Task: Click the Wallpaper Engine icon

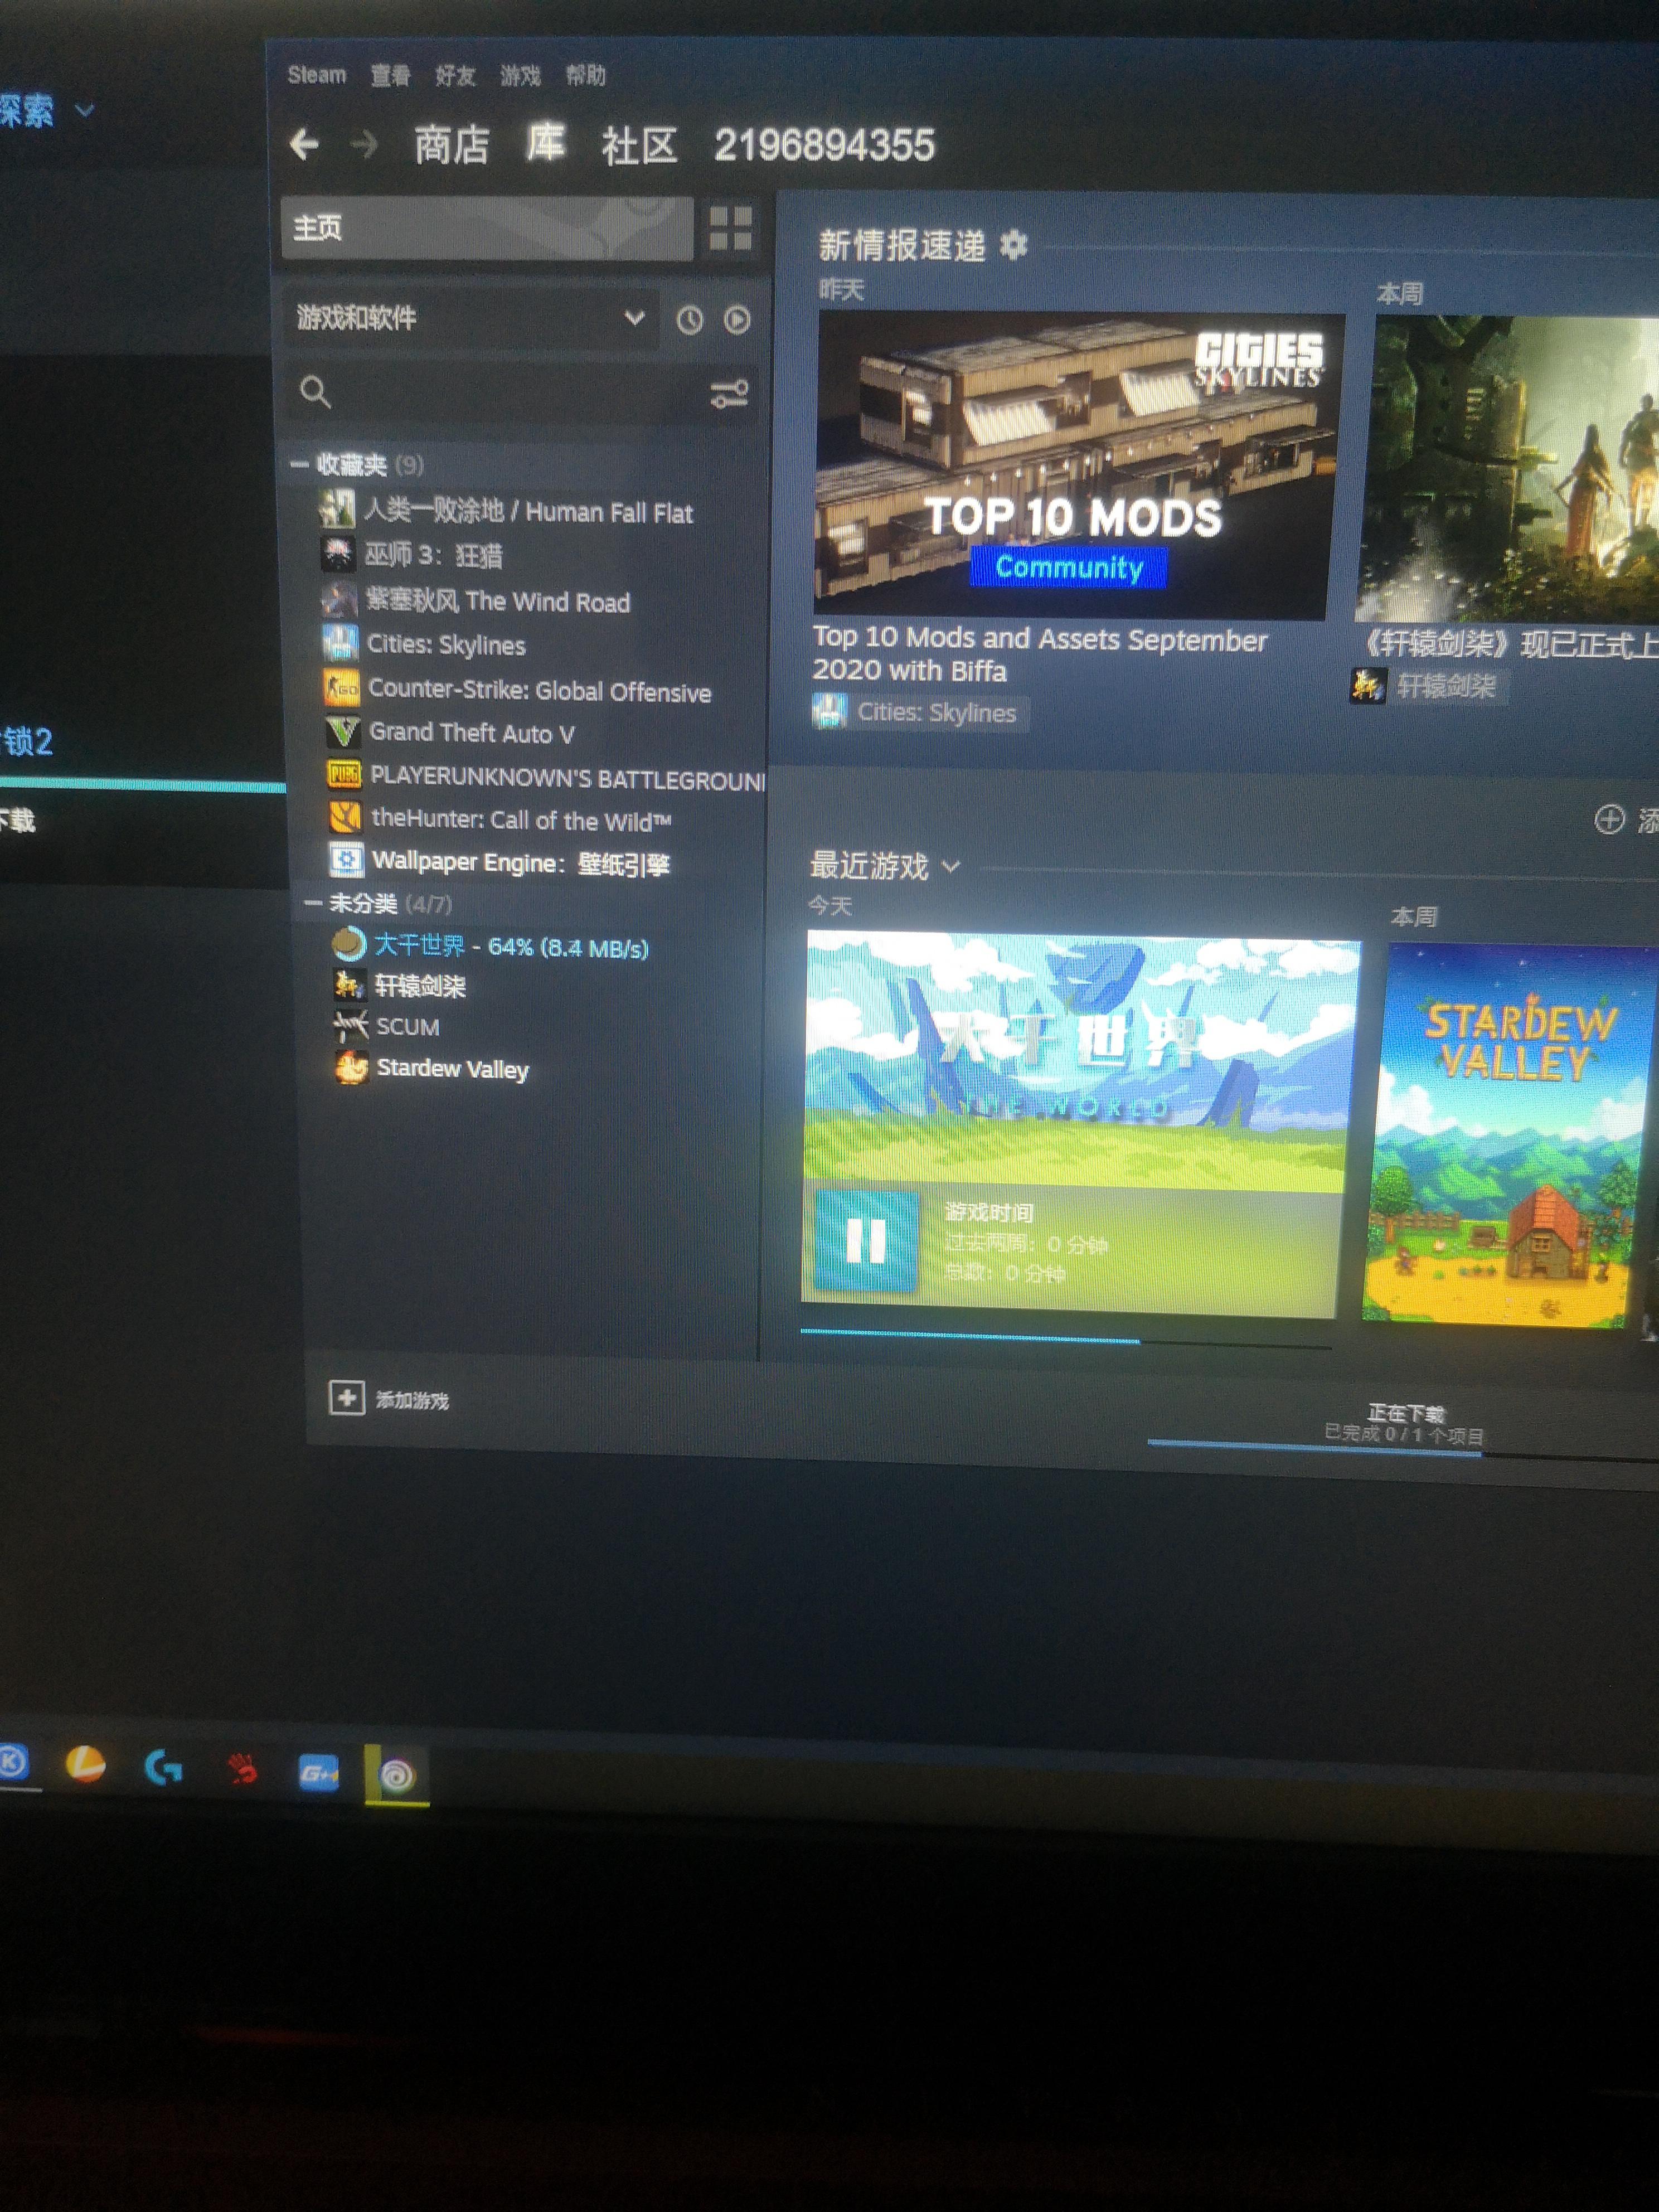Action: [346, 860]
